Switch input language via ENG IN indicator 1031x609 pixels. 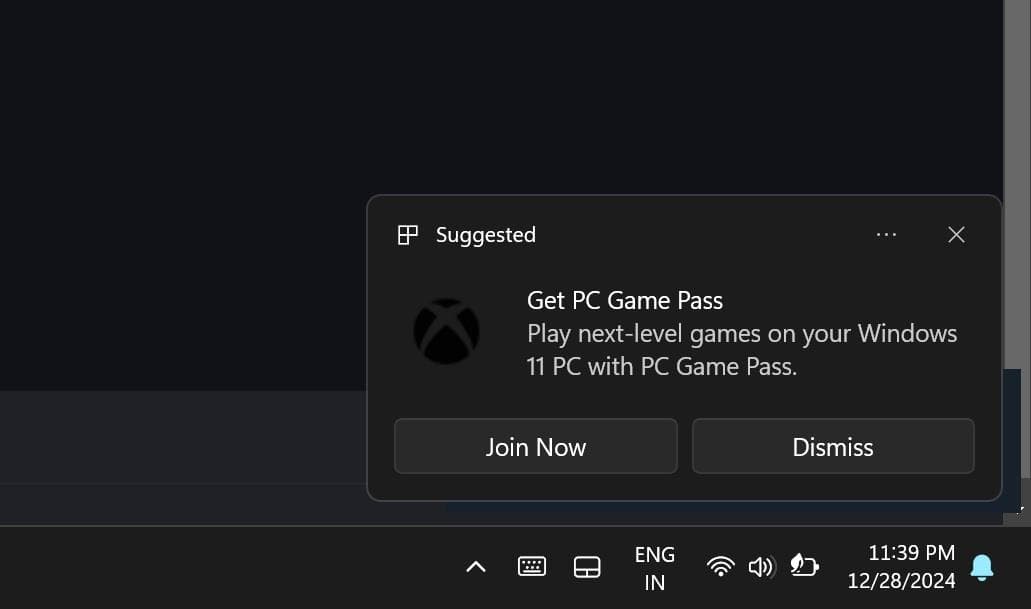(x=655, y=566)
